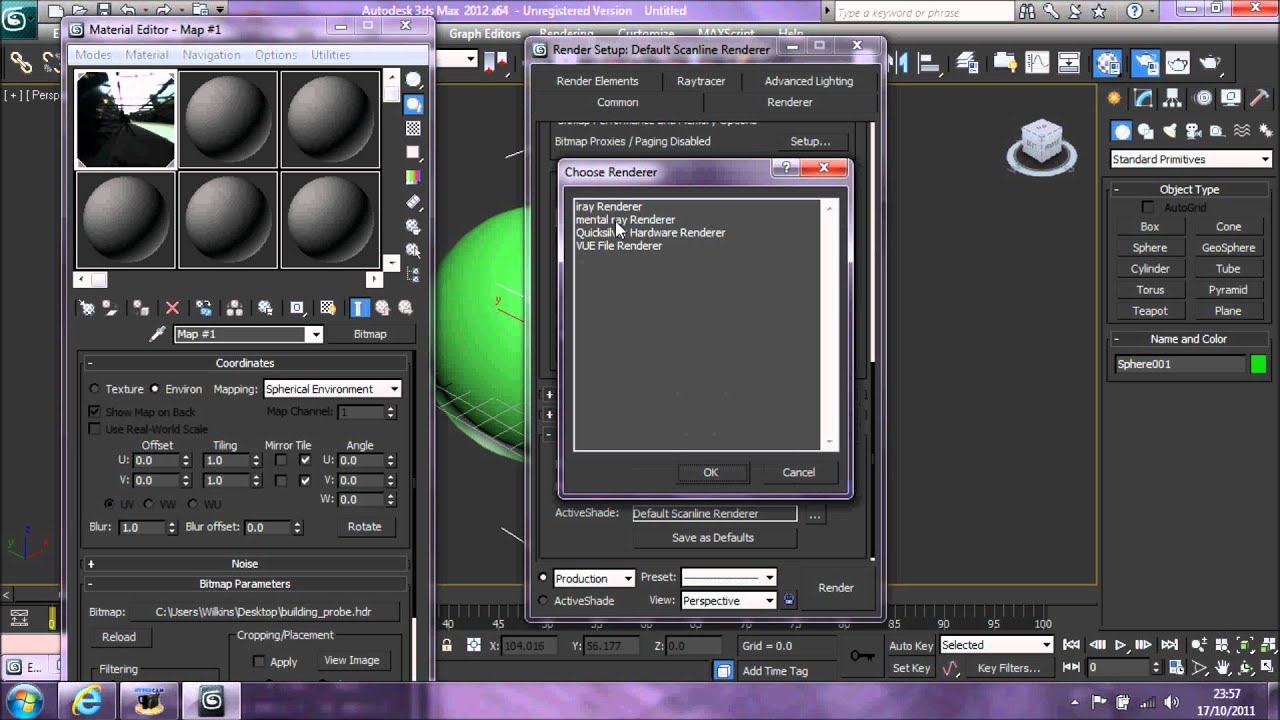Image resolution: width=1280 pixels, height=720 pixels.
Task: Click Render Setup teapot toolbar icon
Action: click(x=1146, y=62)
